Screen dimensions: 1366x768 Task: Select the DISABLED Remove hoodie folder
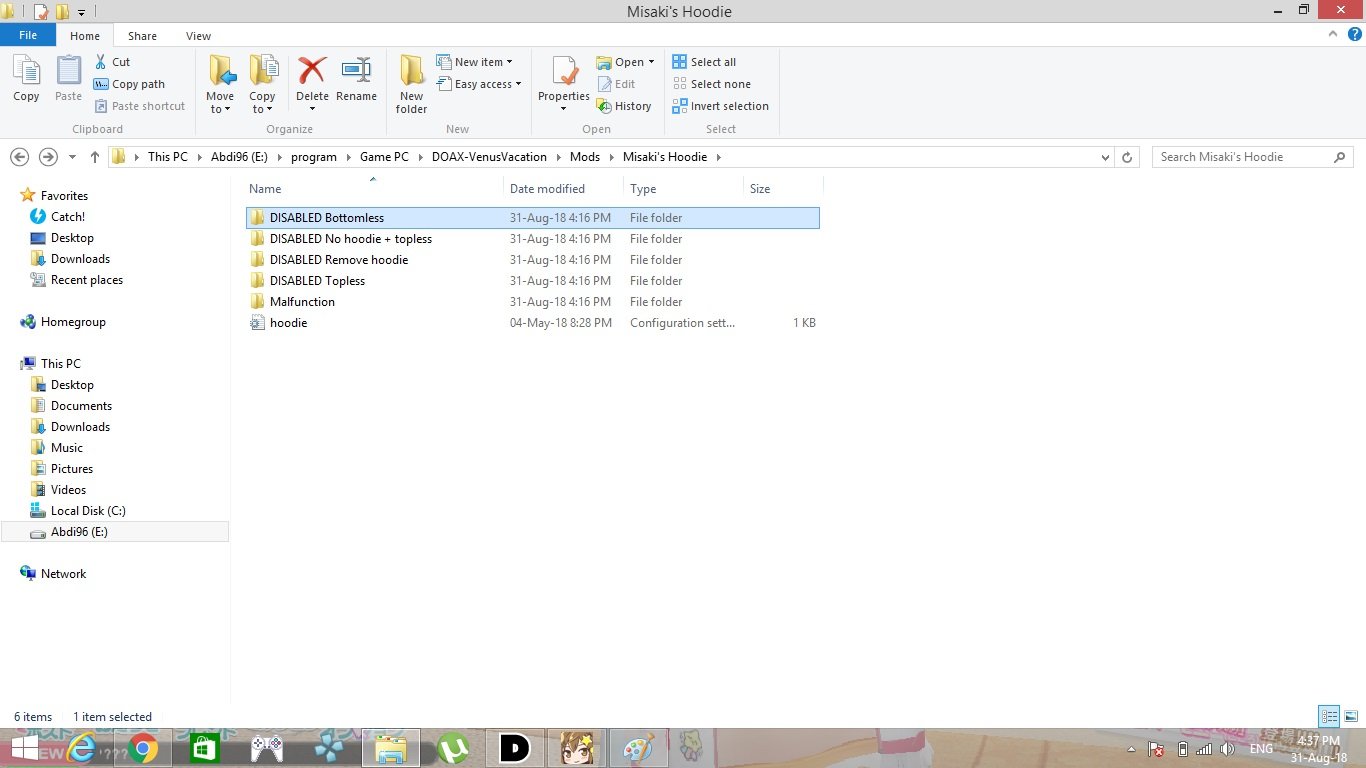(532, 260)
